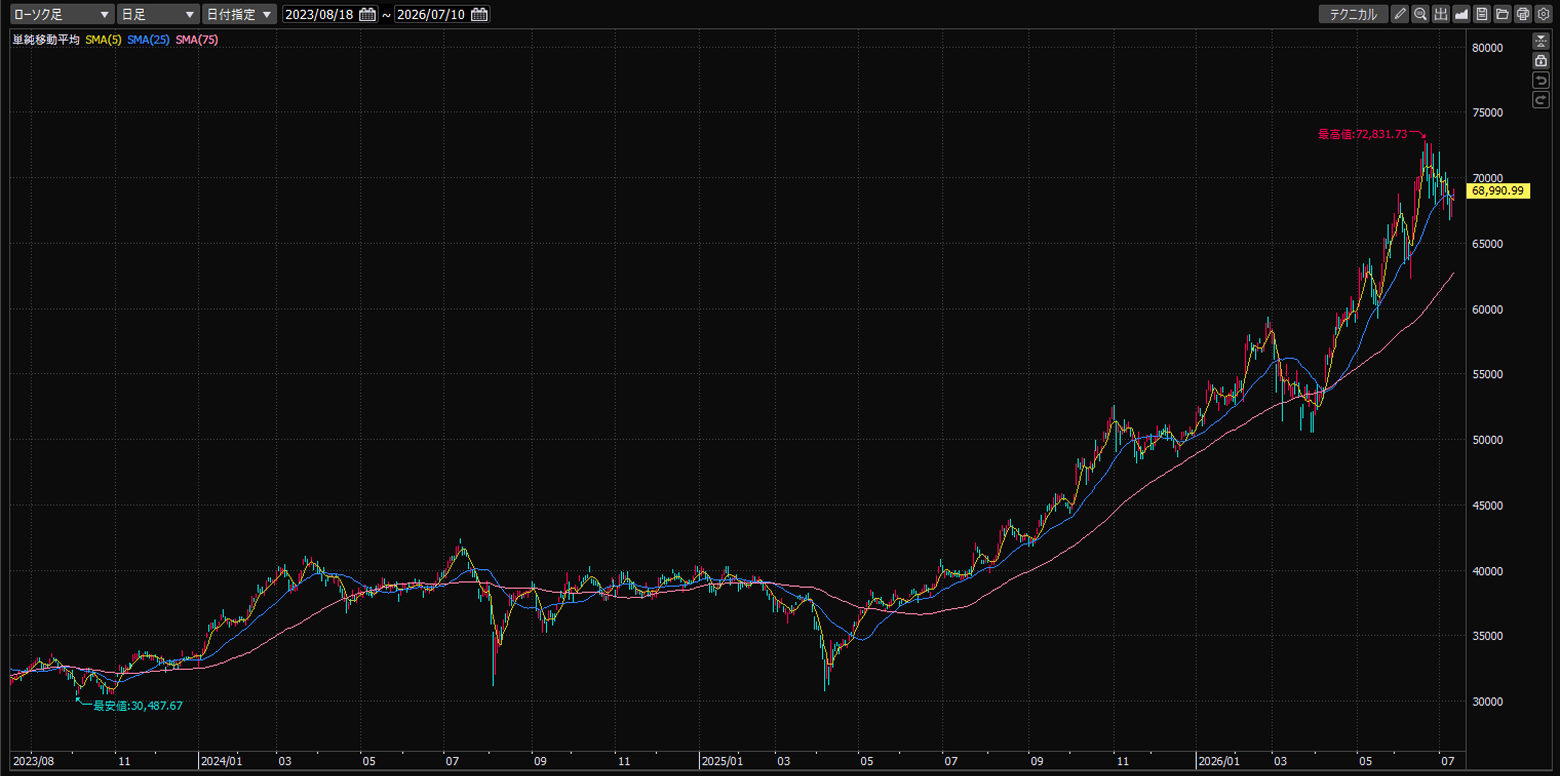
Task: Click the 2024/01 date axis label
Action: tap(221, 761)
